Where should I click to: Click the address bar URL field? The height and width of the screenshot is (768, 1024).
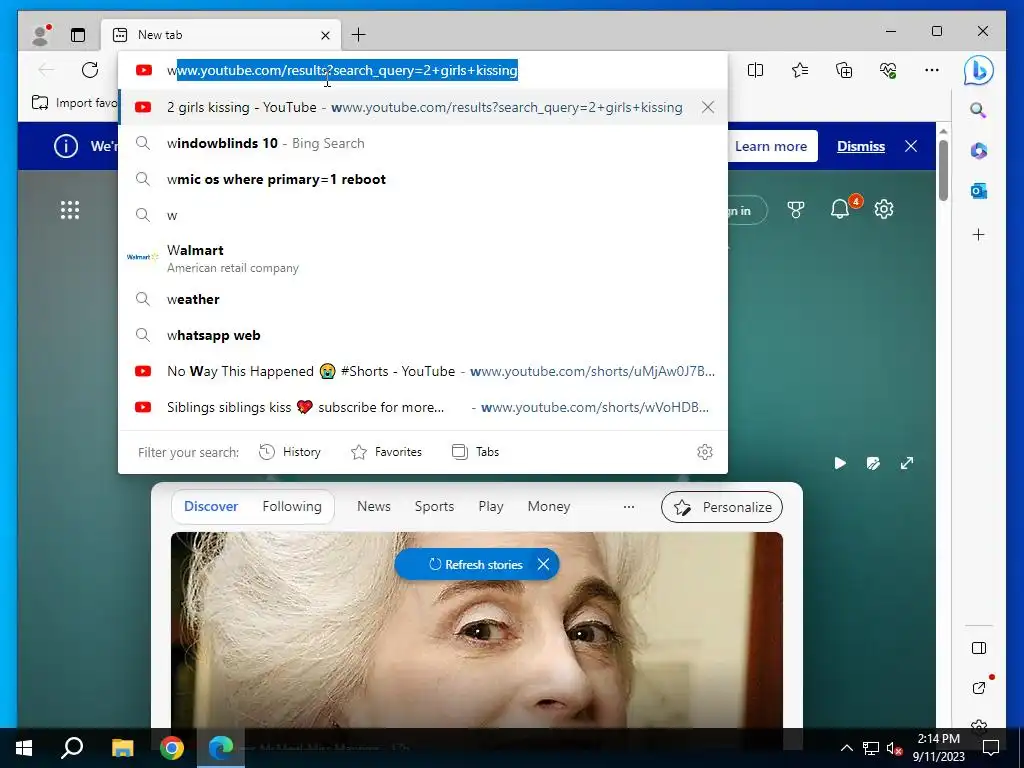(423, 70)
